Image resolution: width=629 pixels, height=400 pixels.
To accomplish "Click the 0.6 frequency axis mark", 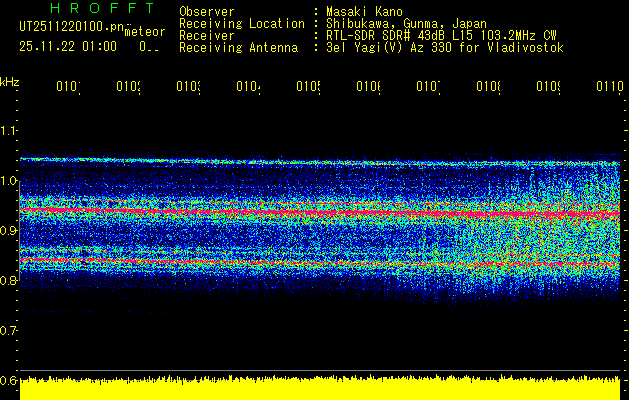I will coord(9,380).
